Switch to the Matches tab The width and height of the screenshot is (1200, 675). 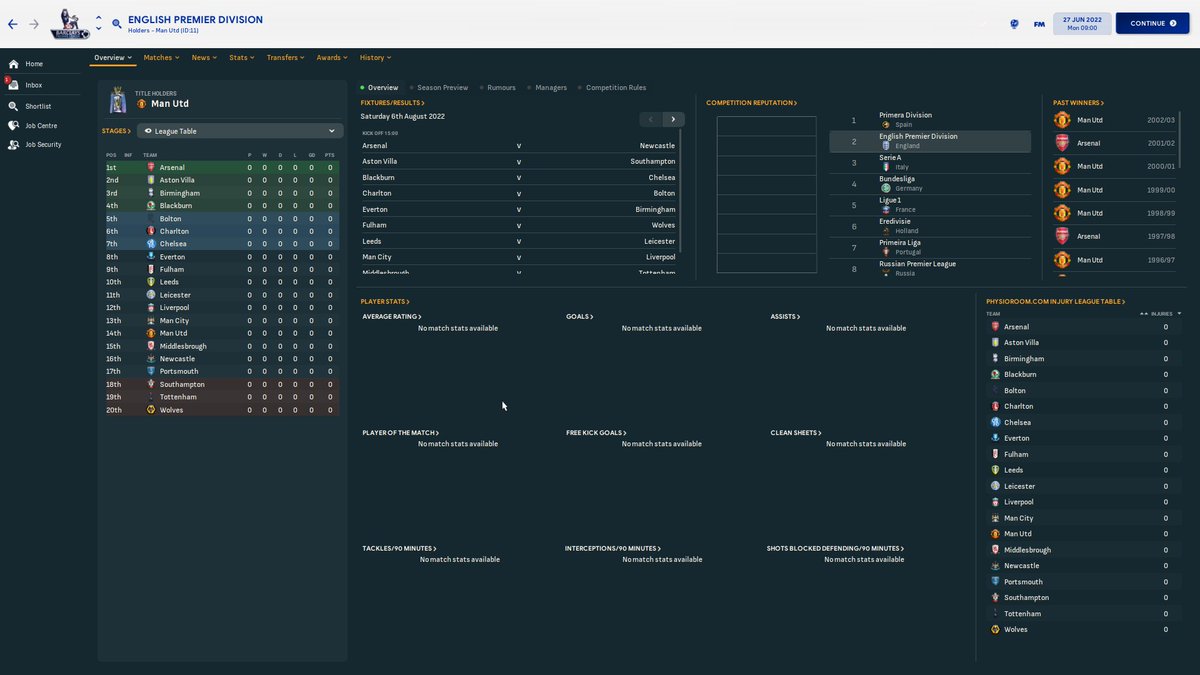[160, 57]
